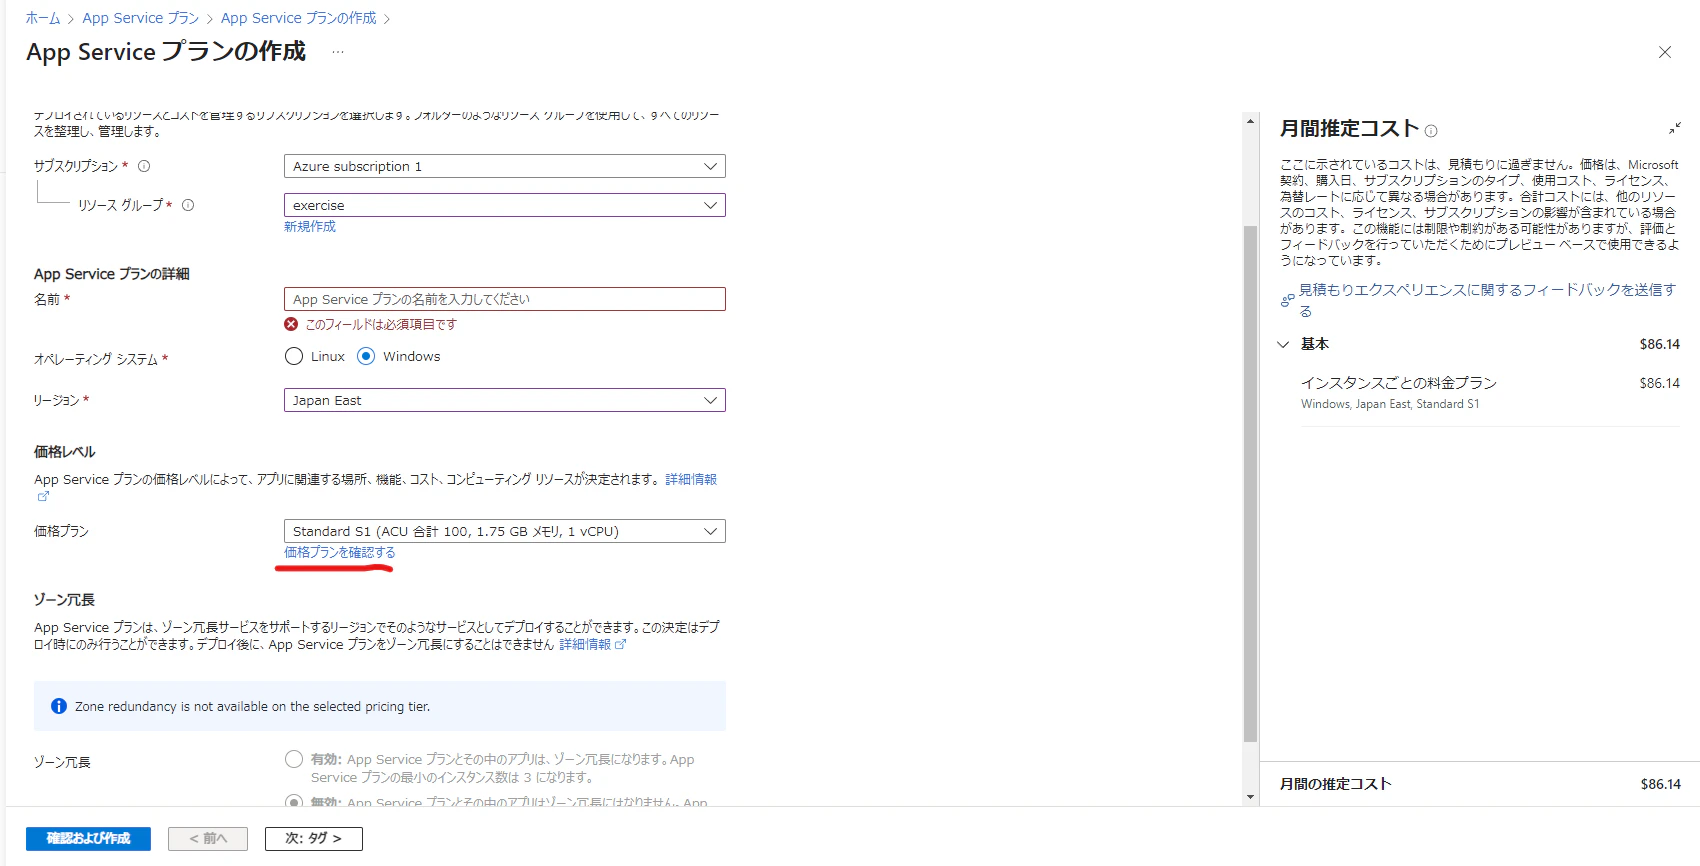Click the monthly estimated cost info icon
Image resolution: width=1700 pixels, height=866 pixels.
[1431, 131]
